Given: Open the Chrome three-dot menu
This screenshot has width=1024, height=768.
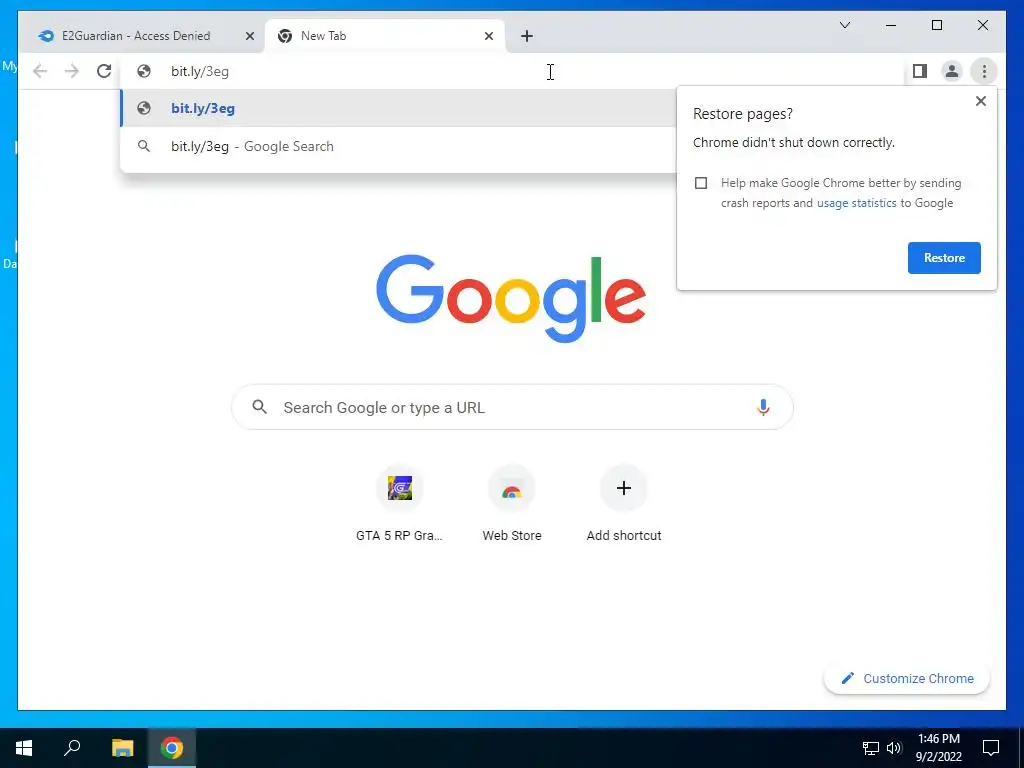Looking at the screenshot, I should click(984, 71).
